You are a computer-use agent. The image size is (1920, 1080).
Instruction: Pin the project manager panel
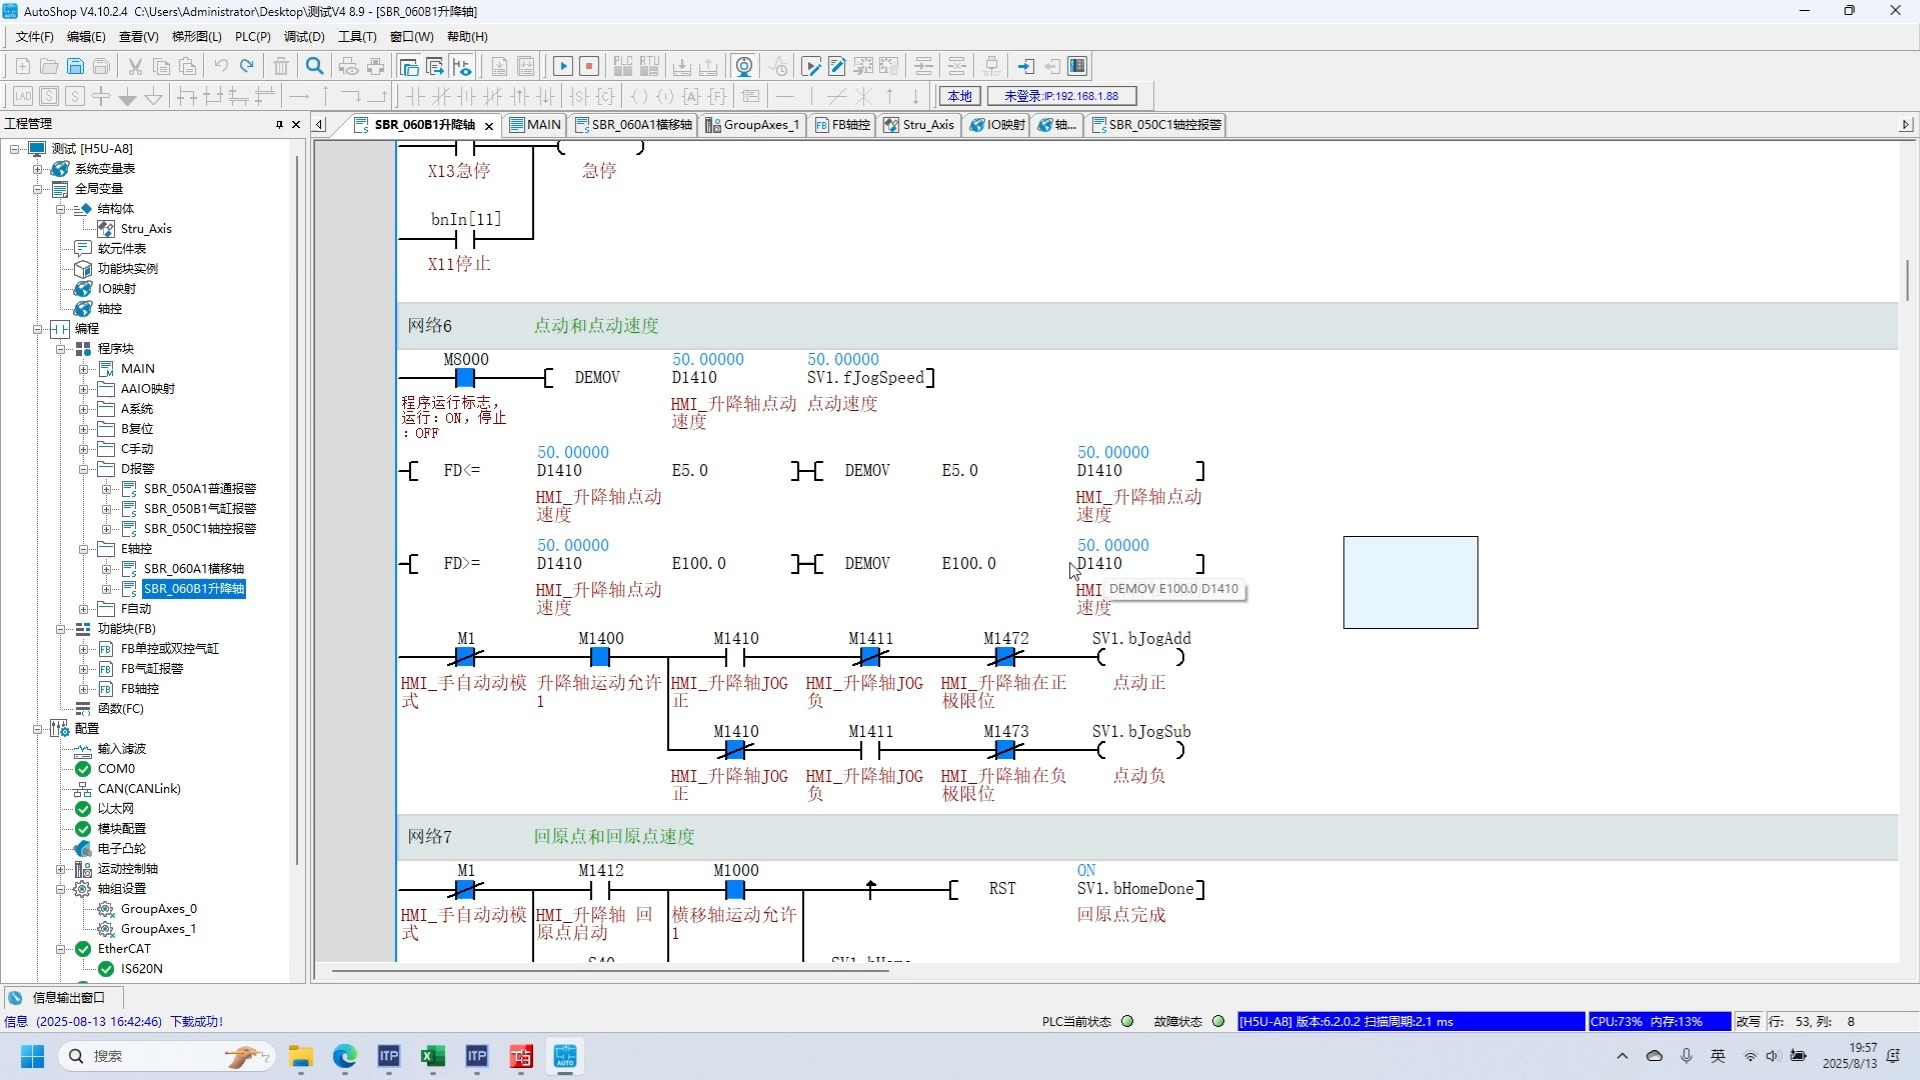[x=279, y=124]
